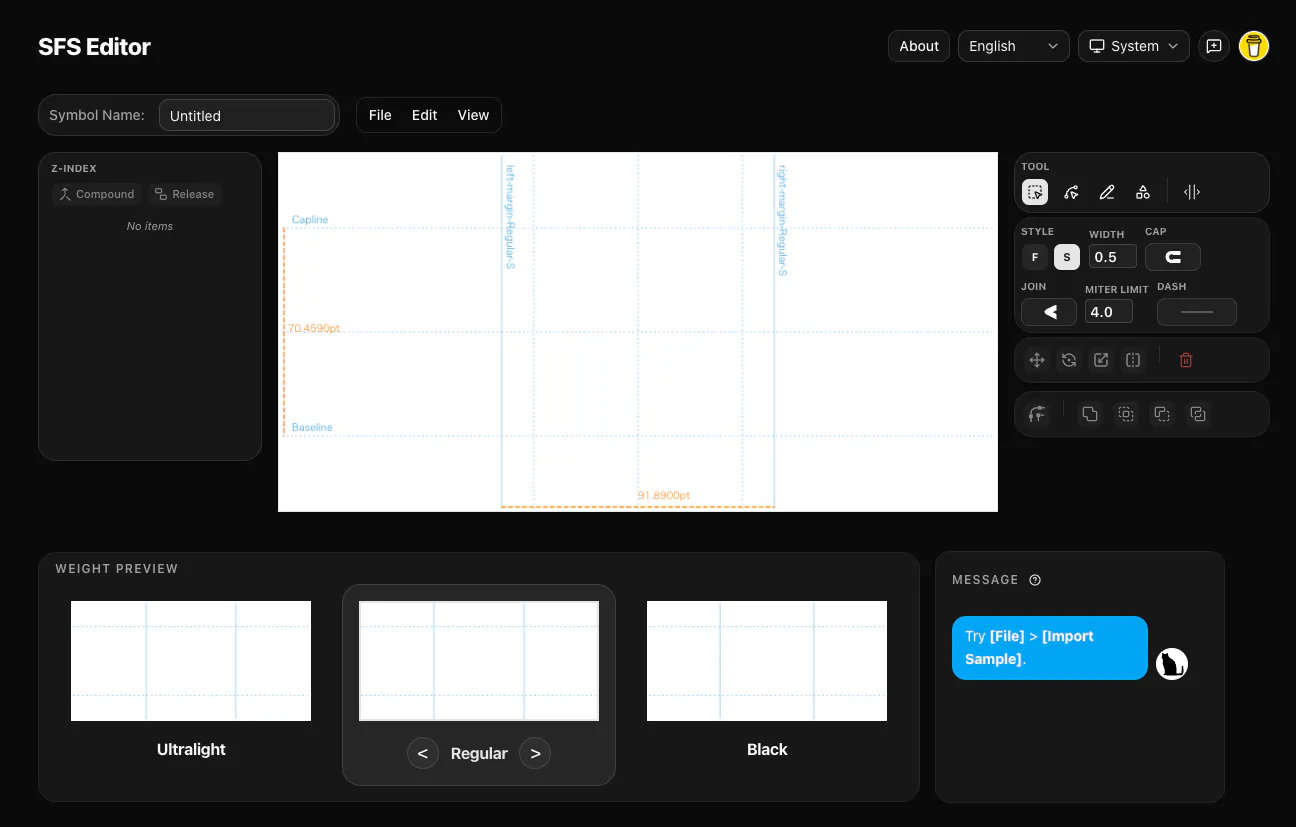
Task: Select the node path edit tool
Action: coord(1071,192)
